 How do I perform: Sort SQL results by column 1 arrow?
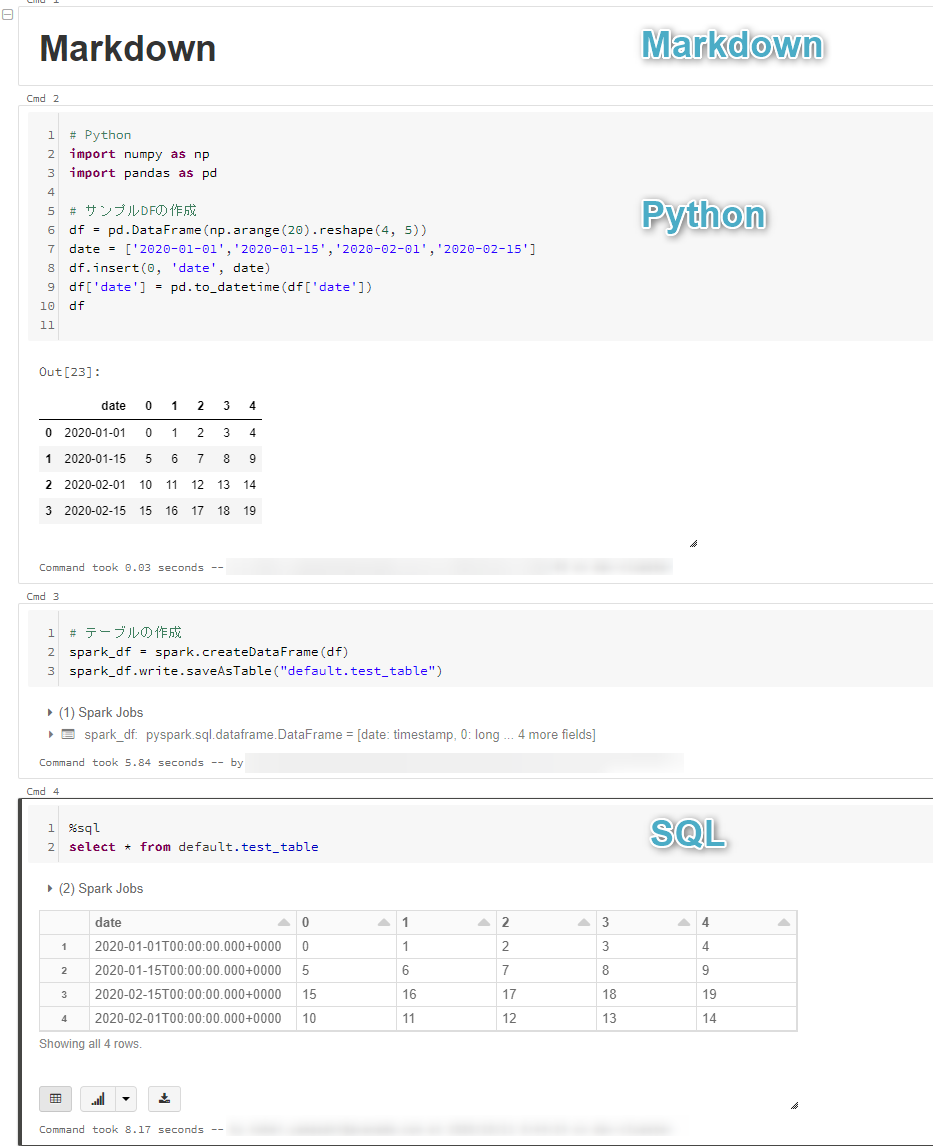pyautogui.click(x=484, y=923)
